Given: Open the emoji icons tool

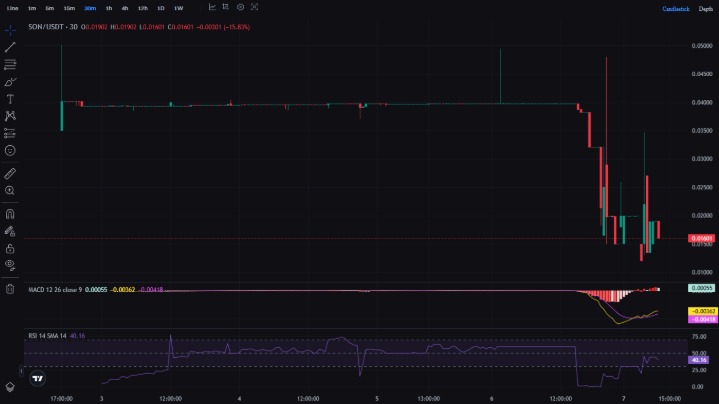Looking at the screenshot, I should pos(10,150).
